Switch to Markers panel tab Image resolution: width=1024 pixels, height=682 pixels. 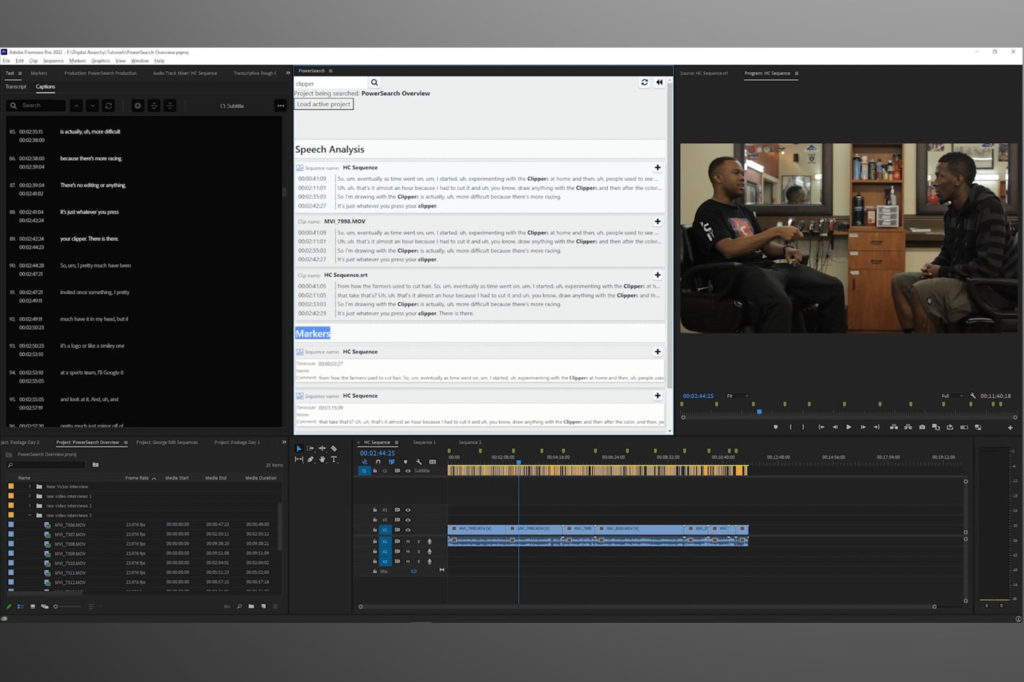tap(39, 73)
